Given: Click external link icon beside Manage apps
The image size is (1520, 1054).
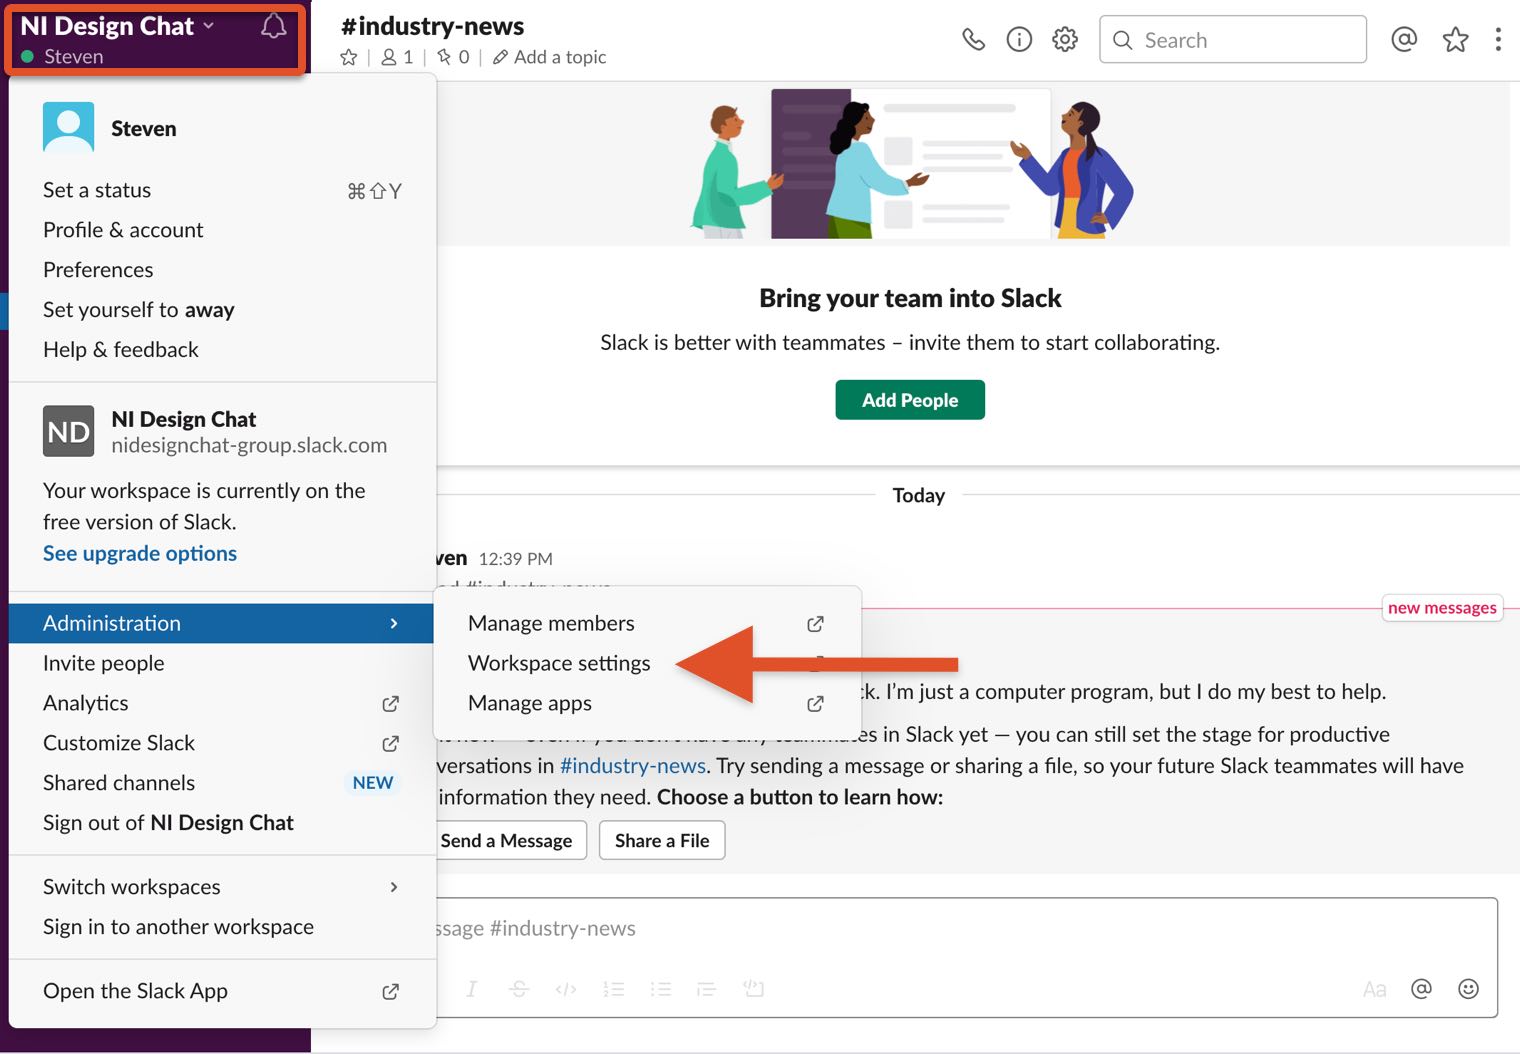Looking at the screenshot, I should pyautogui.click(x=815, y=704).
